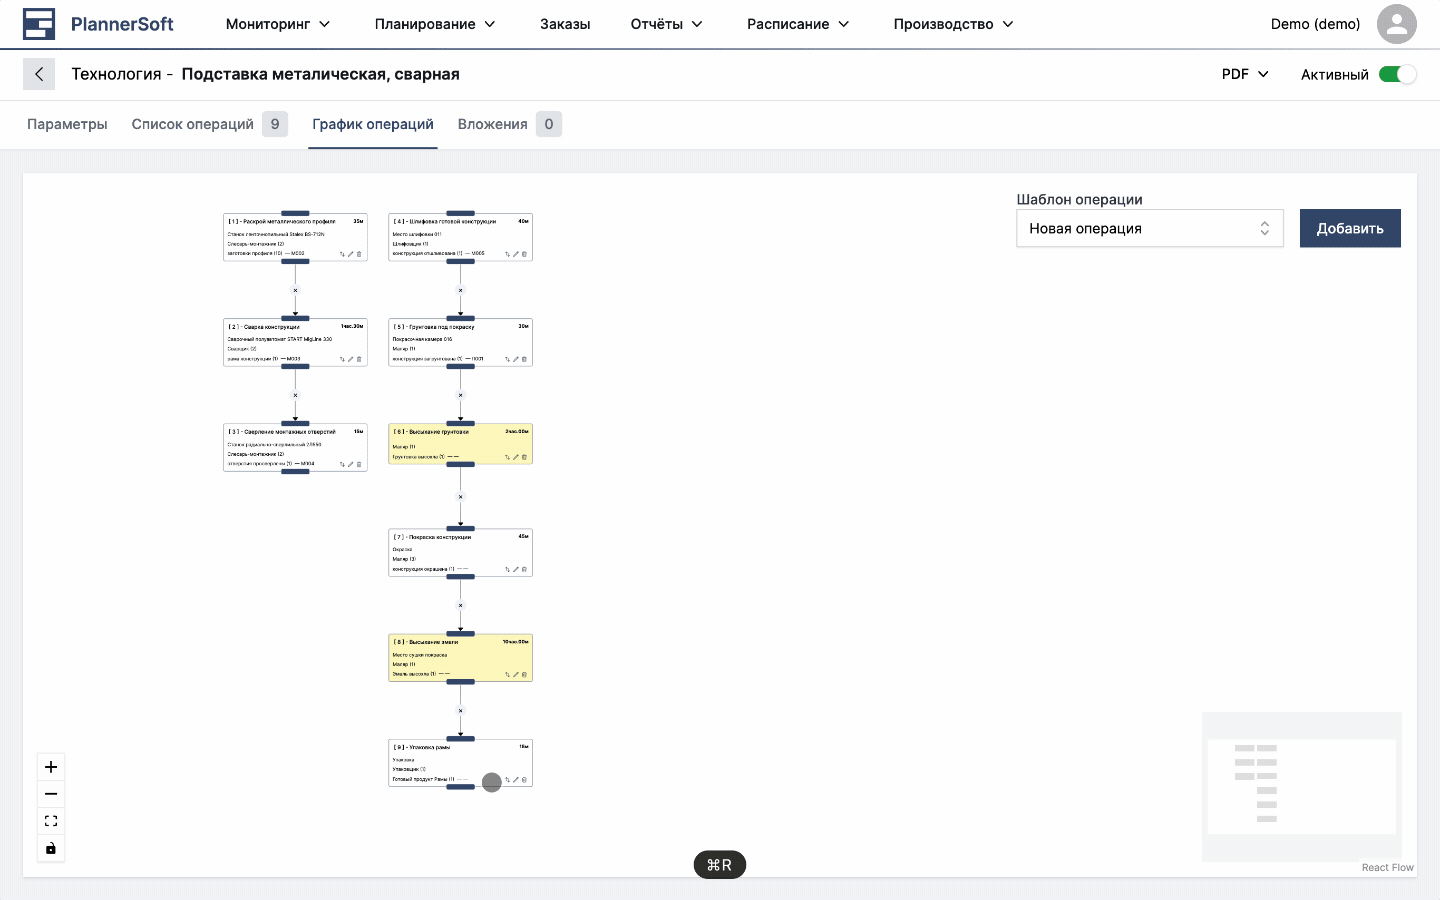Toggle the canvas interactivity lock

51,849
